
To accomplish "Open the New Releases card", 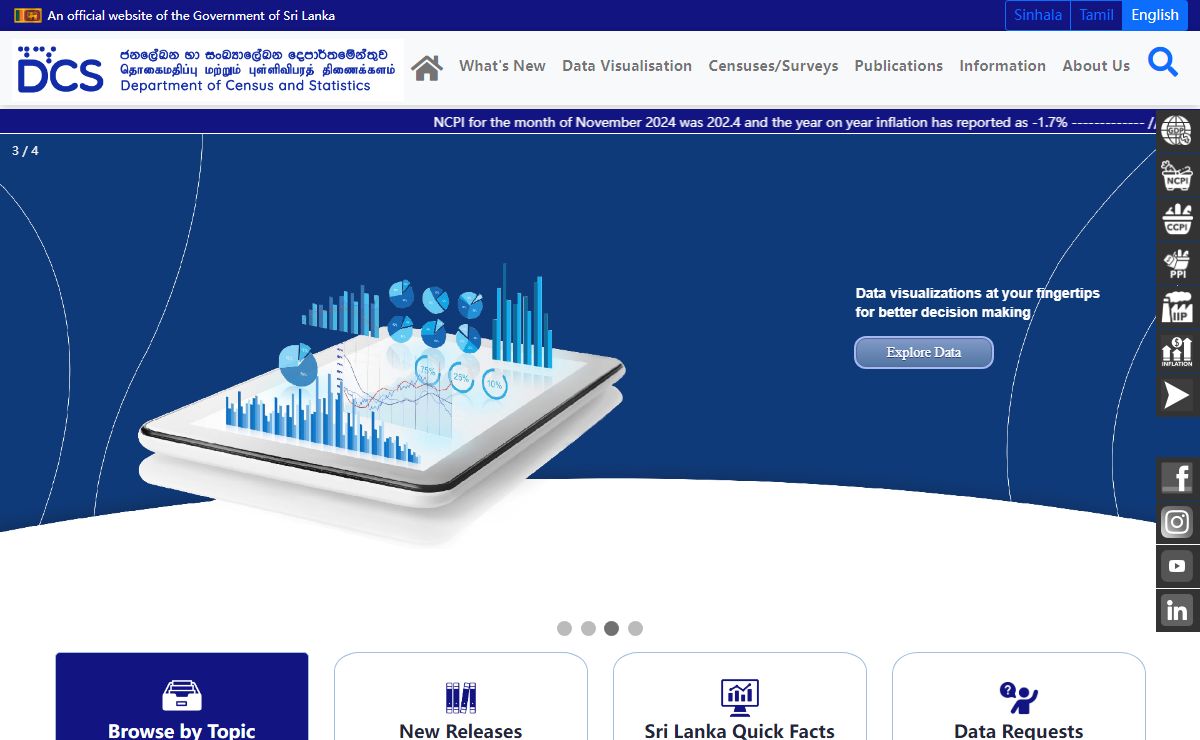I will click(x=461, y=697).
